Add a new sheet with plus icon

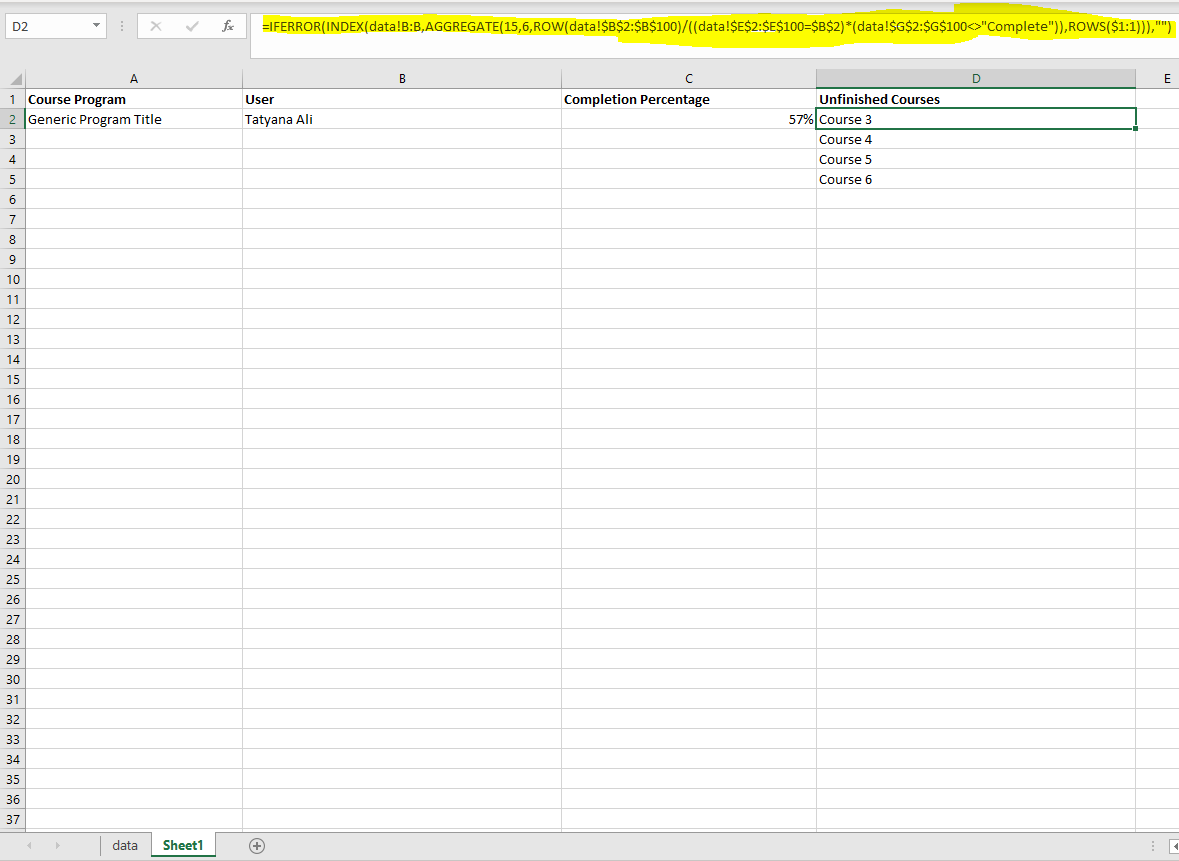tap(256, 846)
